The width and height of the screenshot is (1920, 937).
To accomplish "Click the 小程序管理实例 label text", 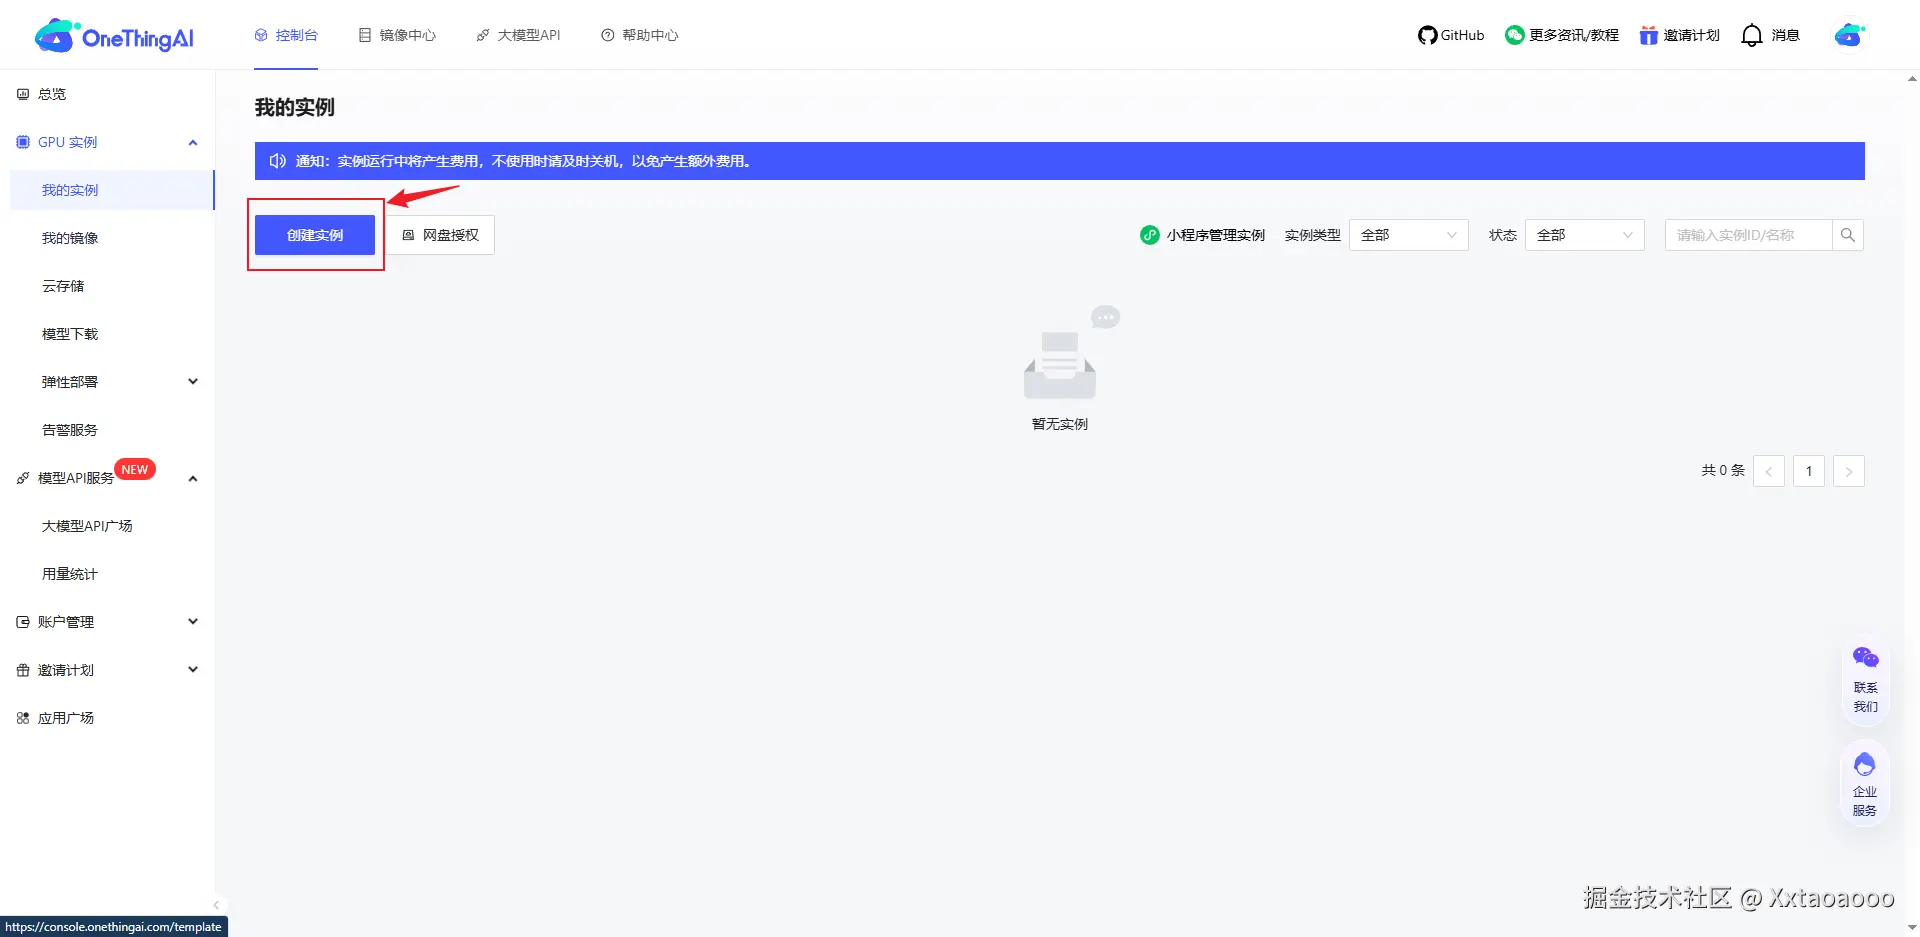I will coord(1216,235).
